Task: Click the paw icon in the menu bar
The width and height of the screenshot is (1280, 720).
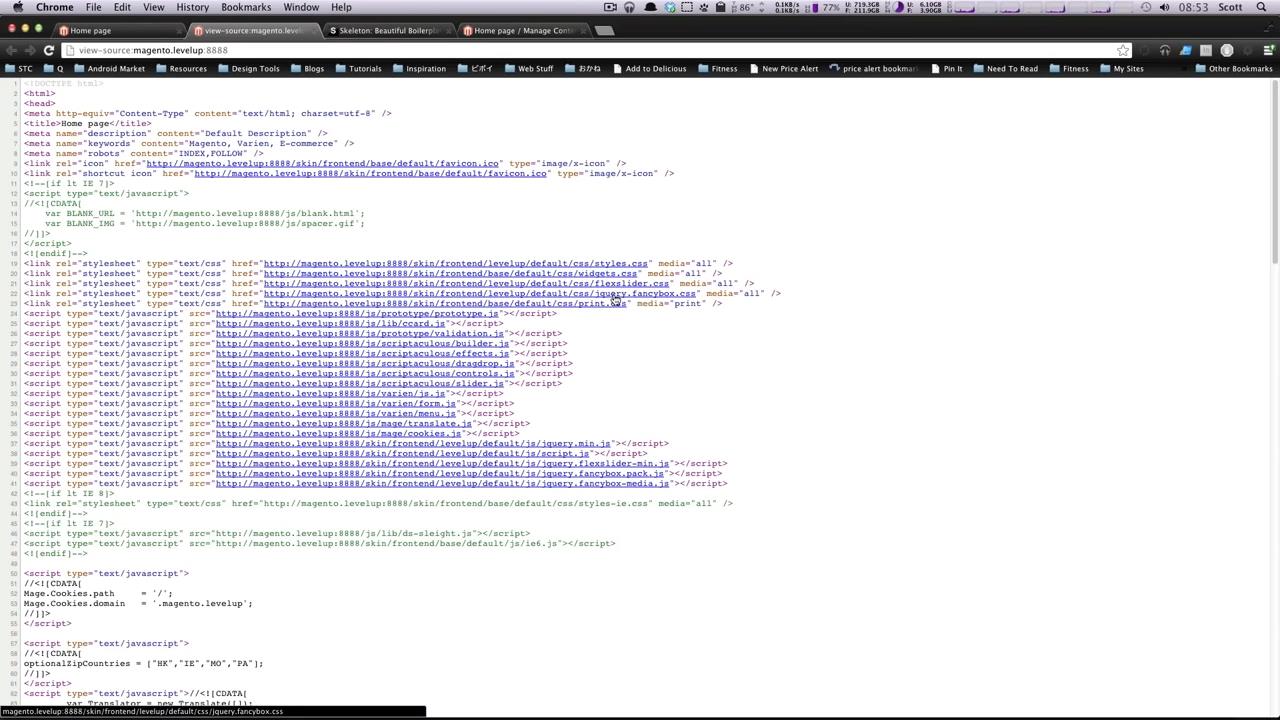Action: pos(704,7)
